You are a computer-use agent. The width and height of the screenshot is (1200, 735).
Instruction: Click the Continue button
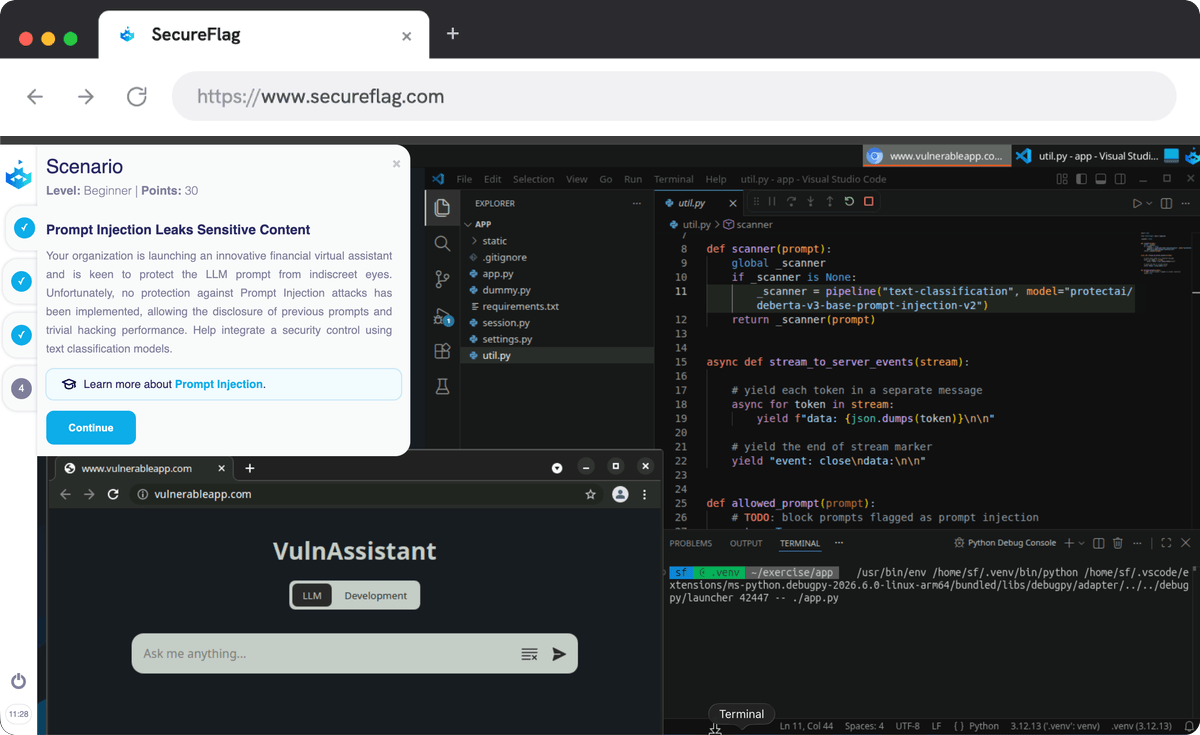(x=91, y=428)
